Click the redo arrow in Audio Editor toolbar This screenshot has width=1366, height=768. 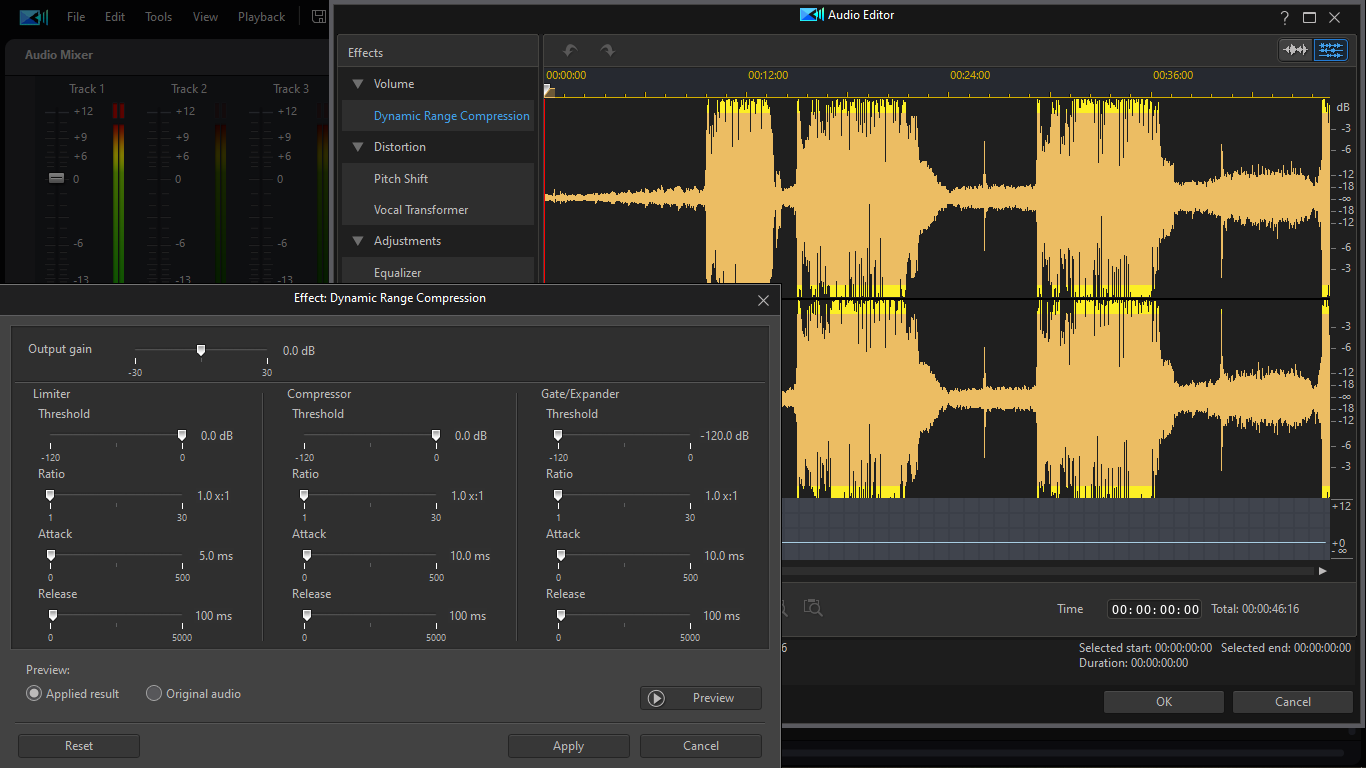[x=607, y=50]
